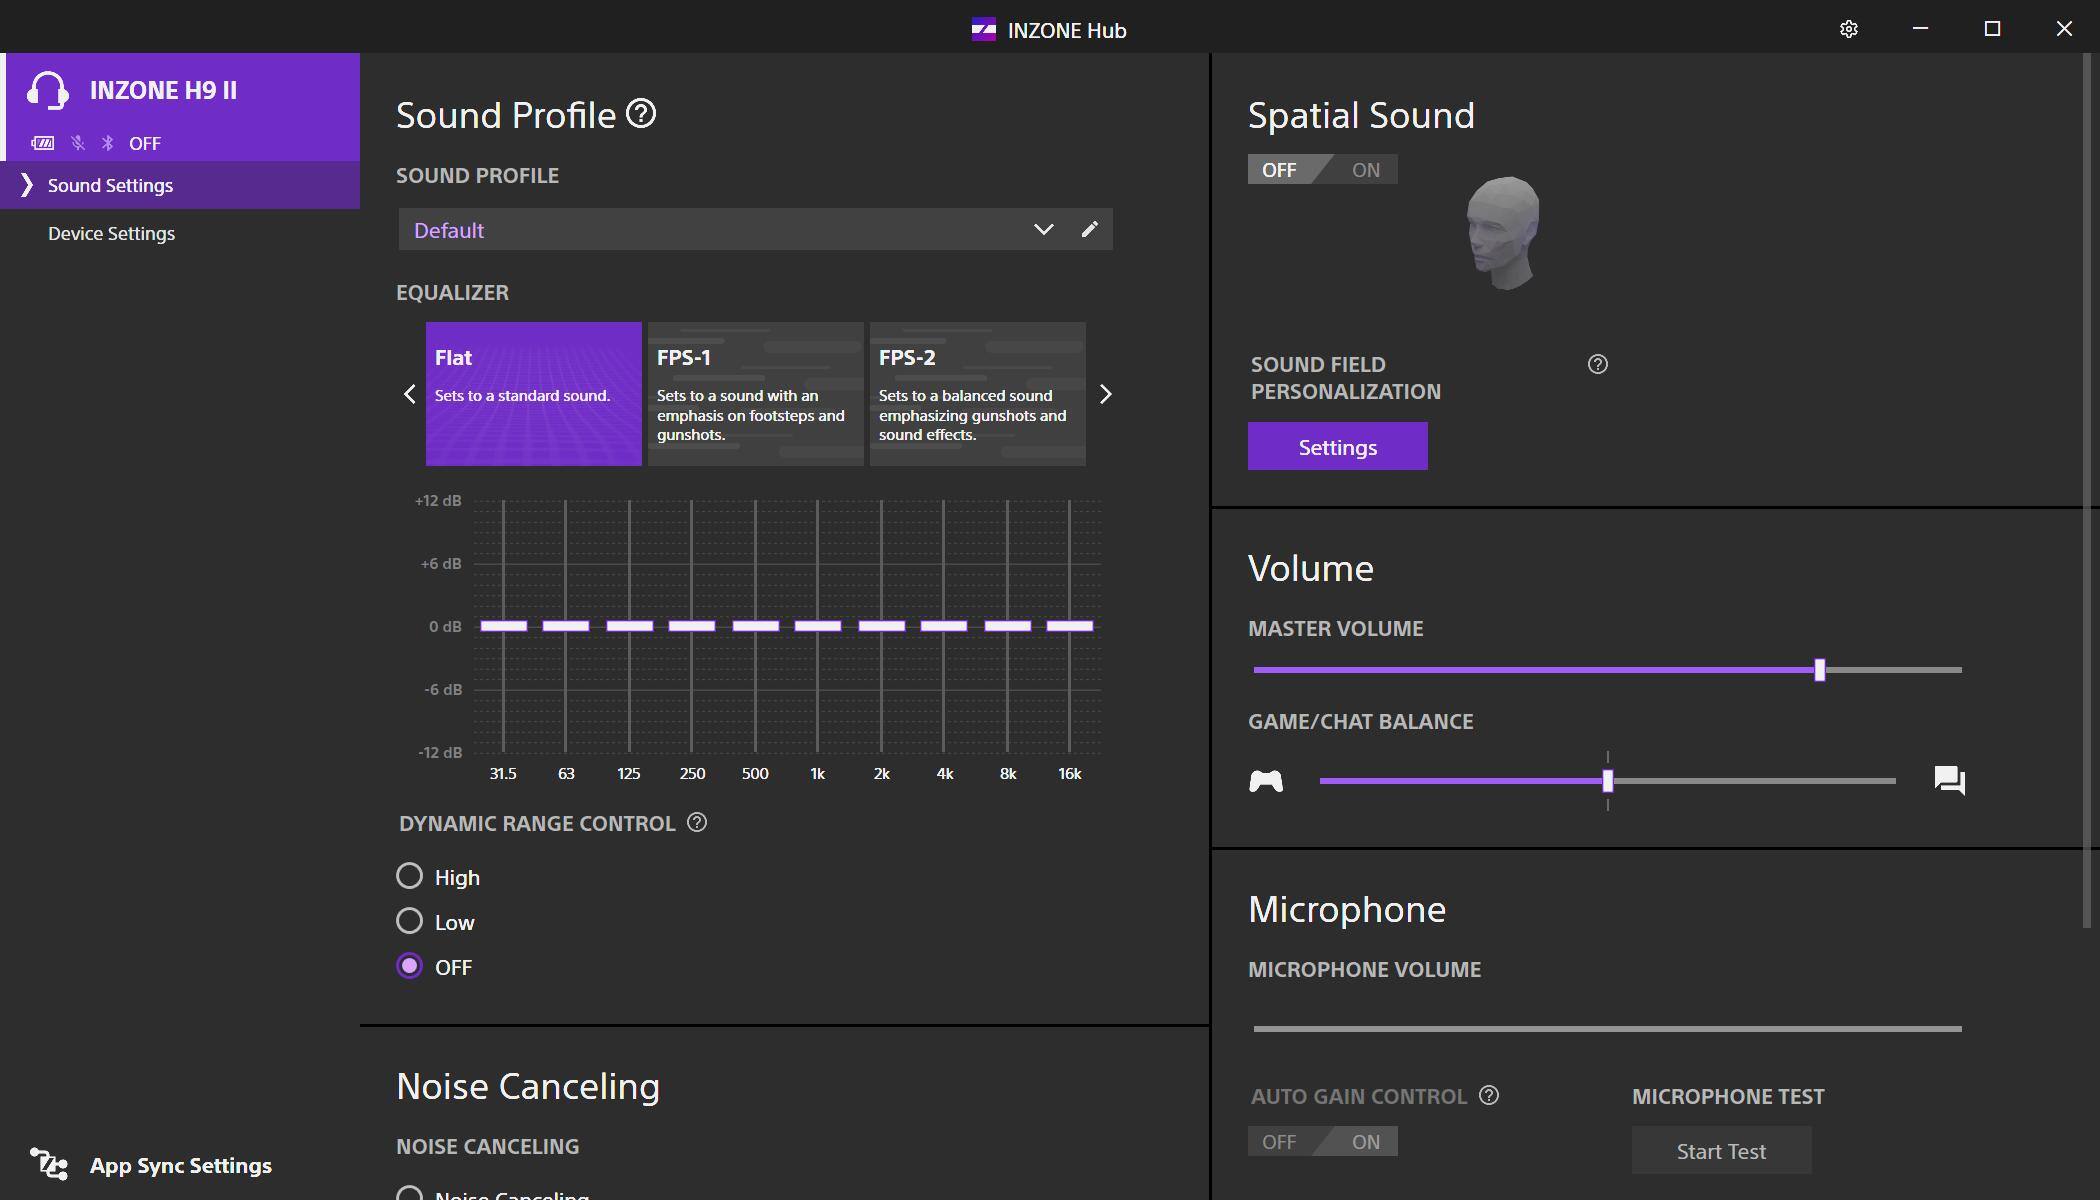Click the Auto Gain Control help icon
The image size is (2100, 1200).
coord(1489,1096)
